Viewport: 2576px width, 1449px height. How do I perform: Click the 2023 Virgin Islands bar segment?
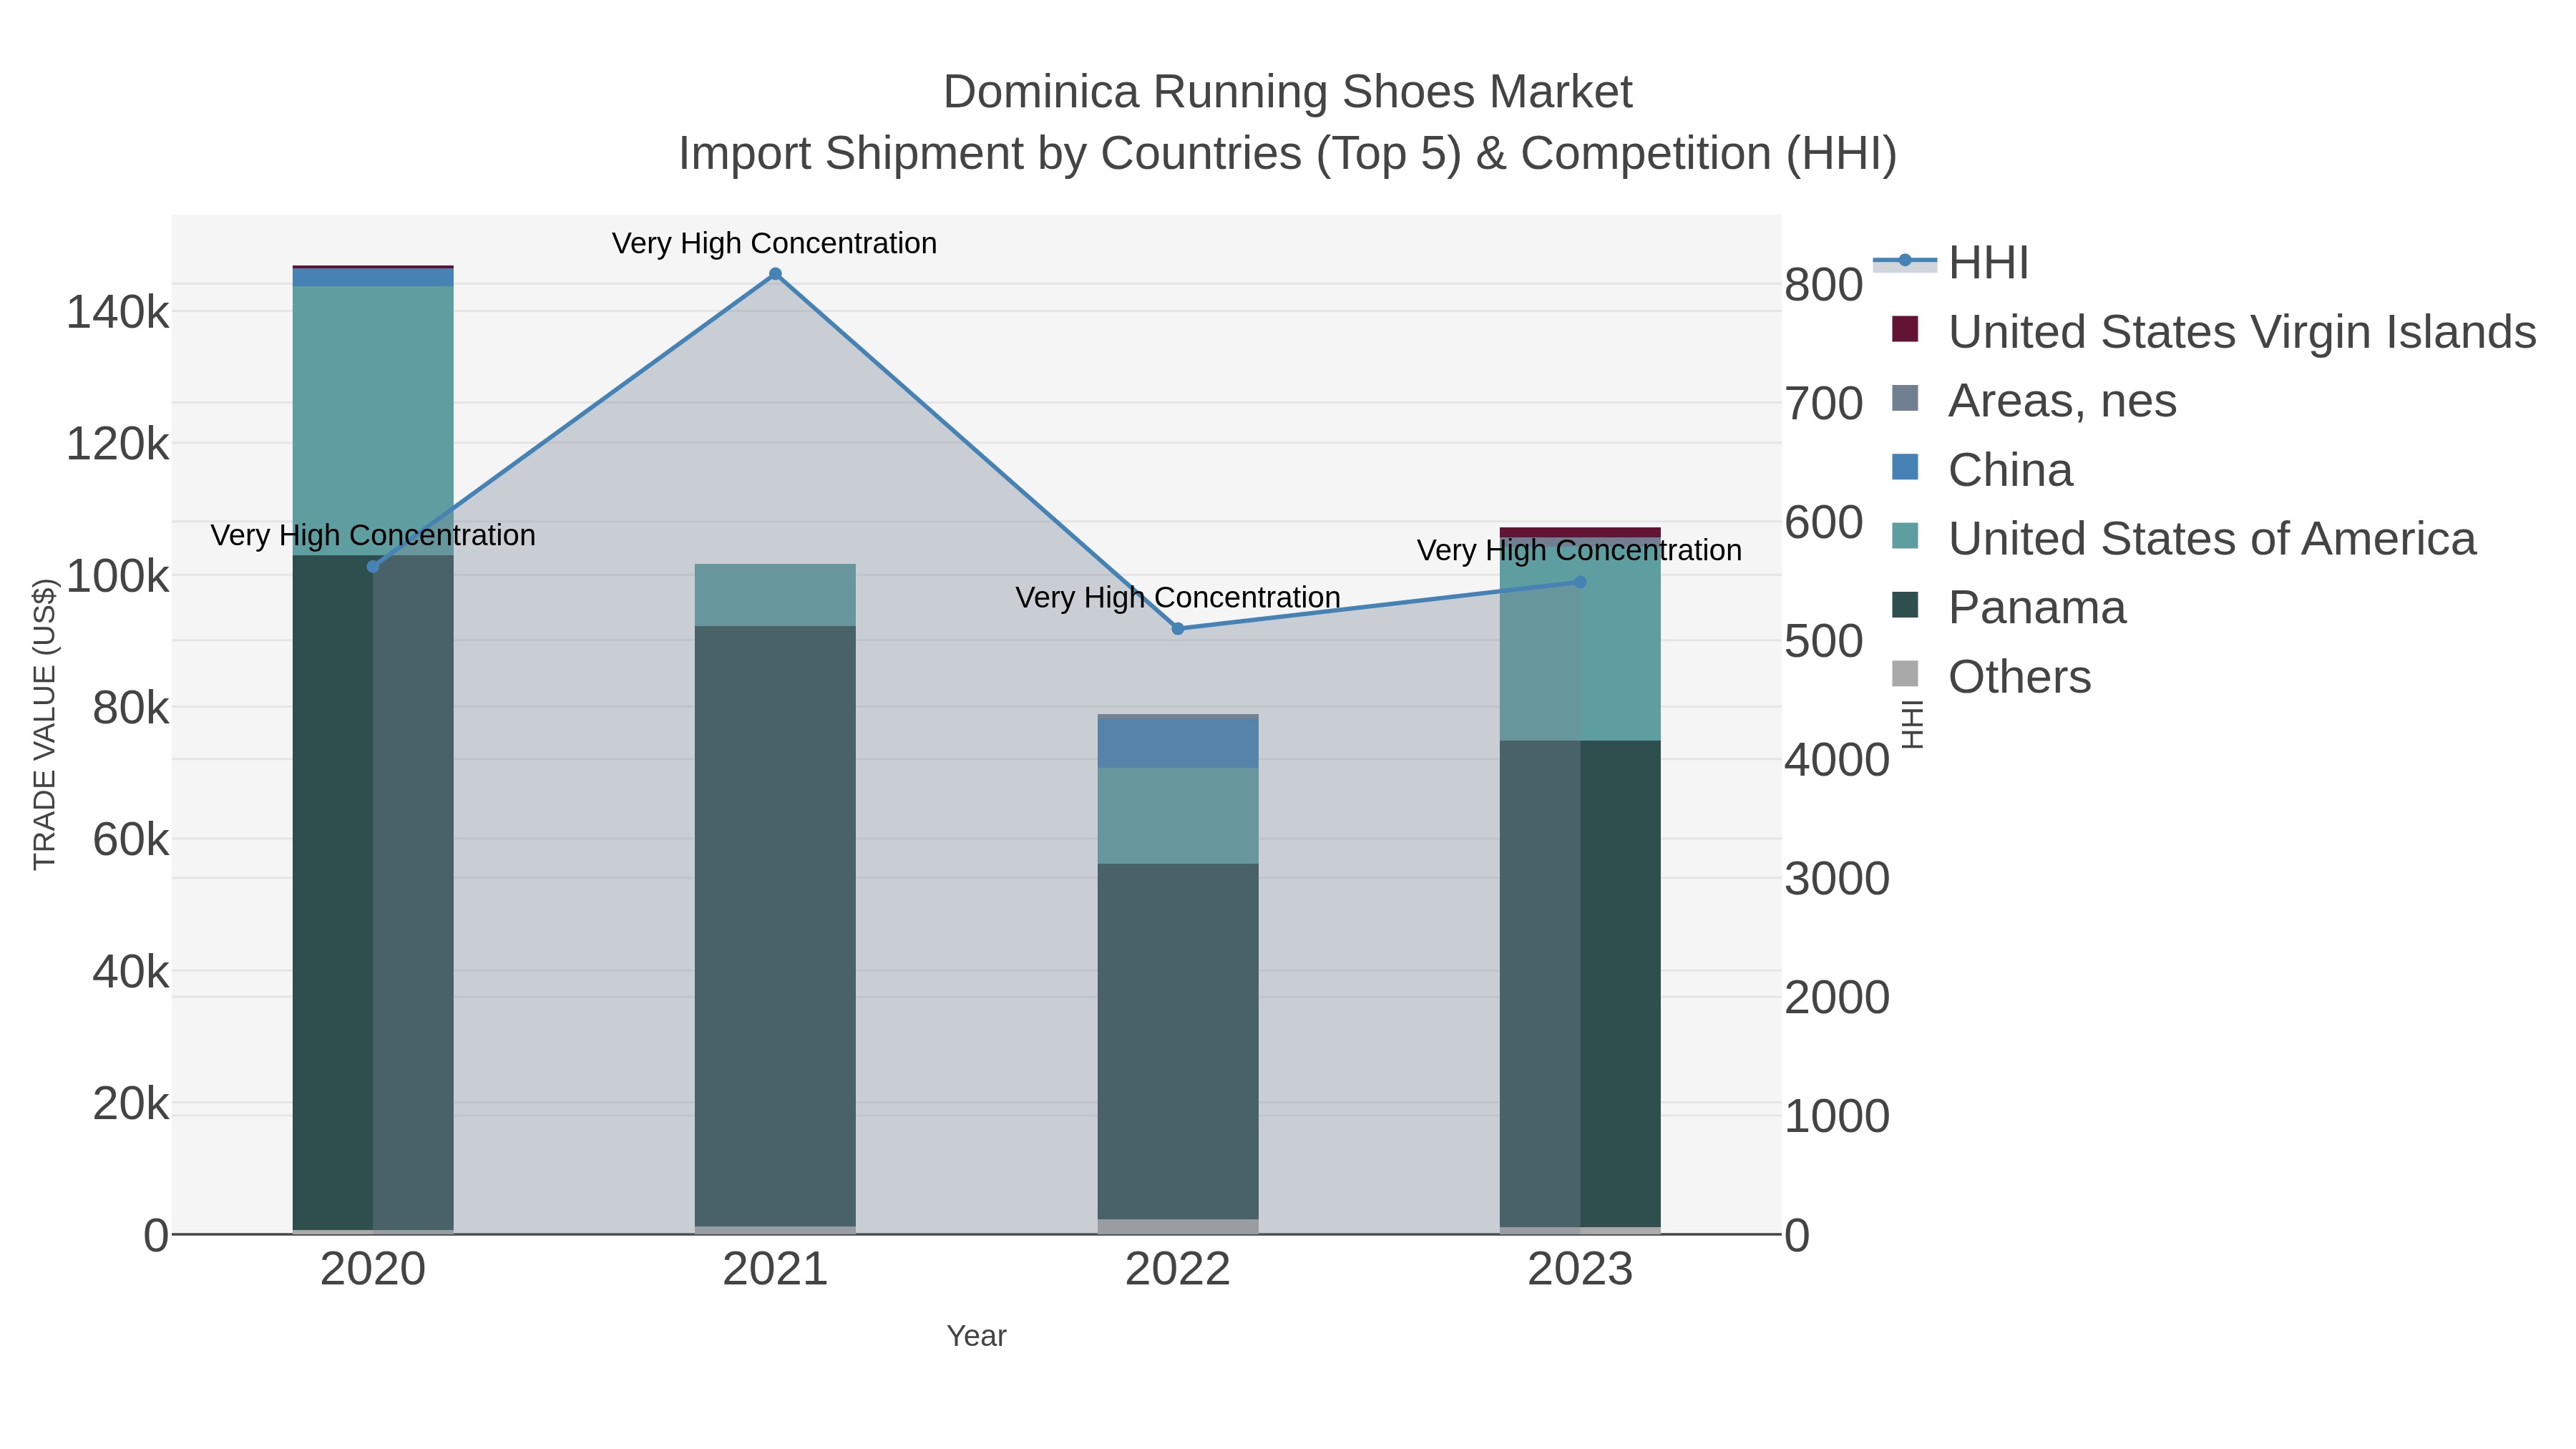(1580, 532)
